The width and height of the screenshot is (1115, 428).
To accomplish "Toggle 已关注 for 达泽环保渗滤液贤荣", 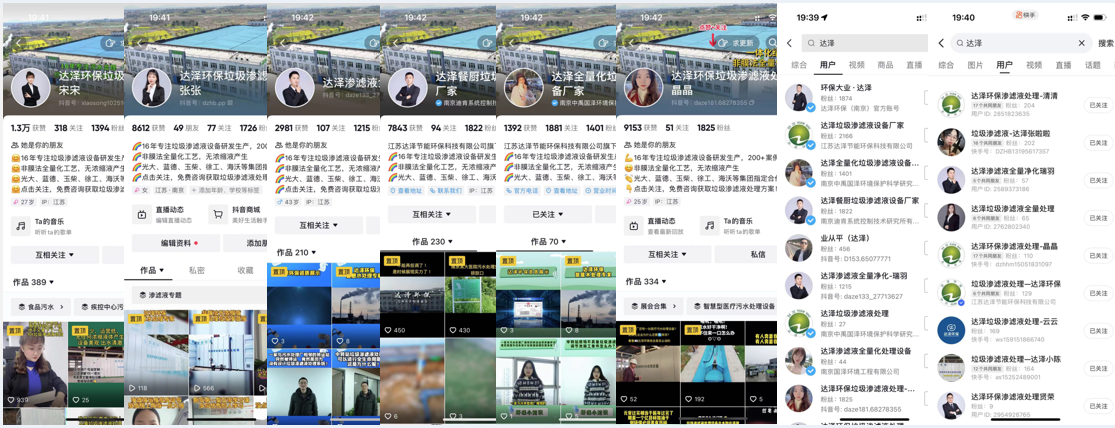I will [1097, 406].
